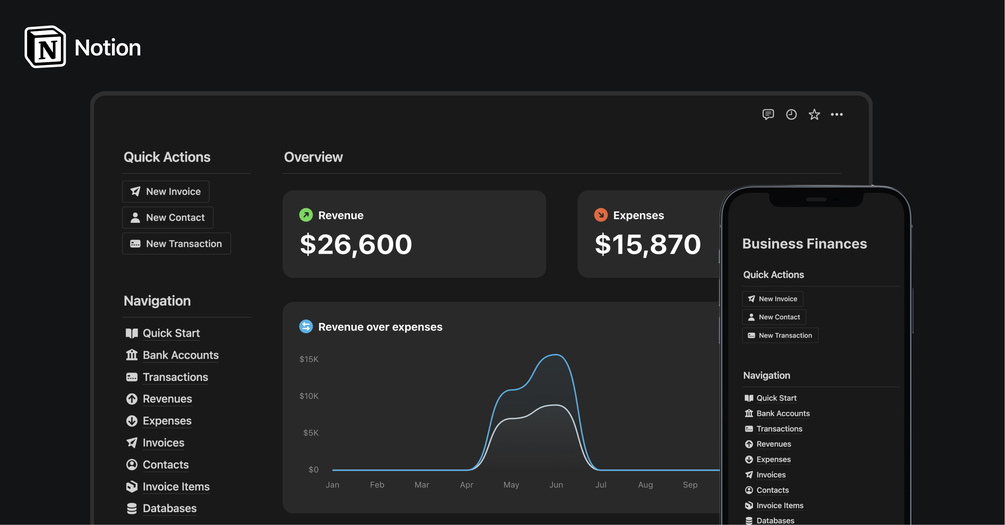Click the box icon beside desktop Invoice Items
The image size is (1005, 525).
click(x=131, y=487)
